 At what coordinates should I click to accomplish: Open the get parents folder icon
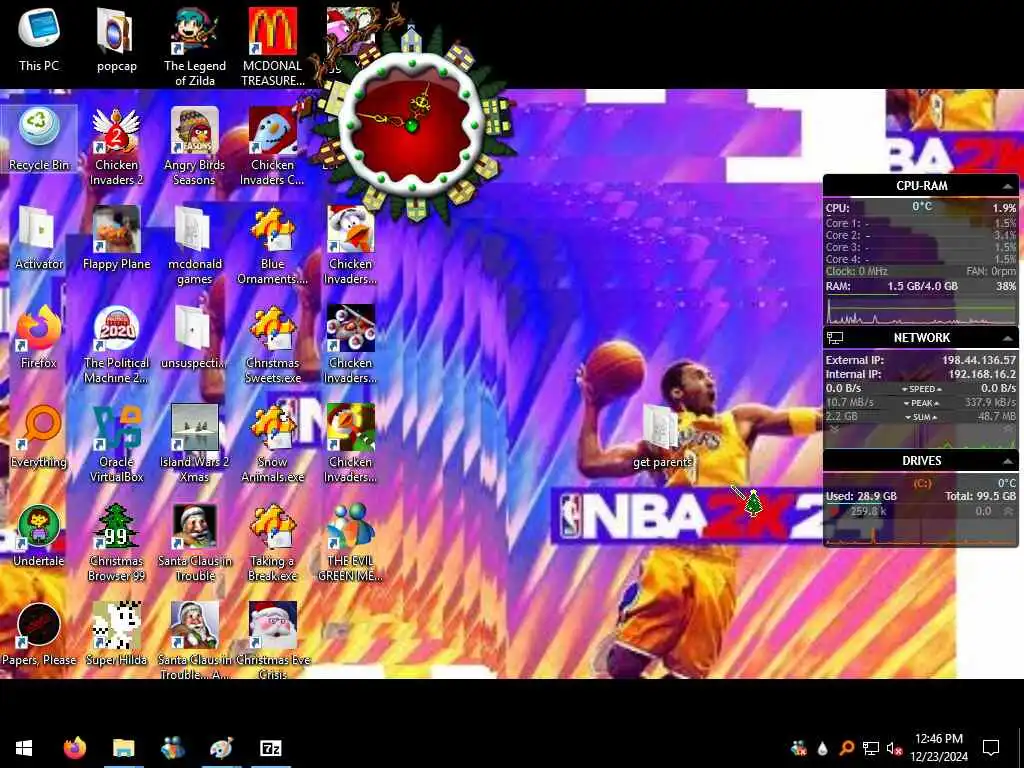coord(662,436)
